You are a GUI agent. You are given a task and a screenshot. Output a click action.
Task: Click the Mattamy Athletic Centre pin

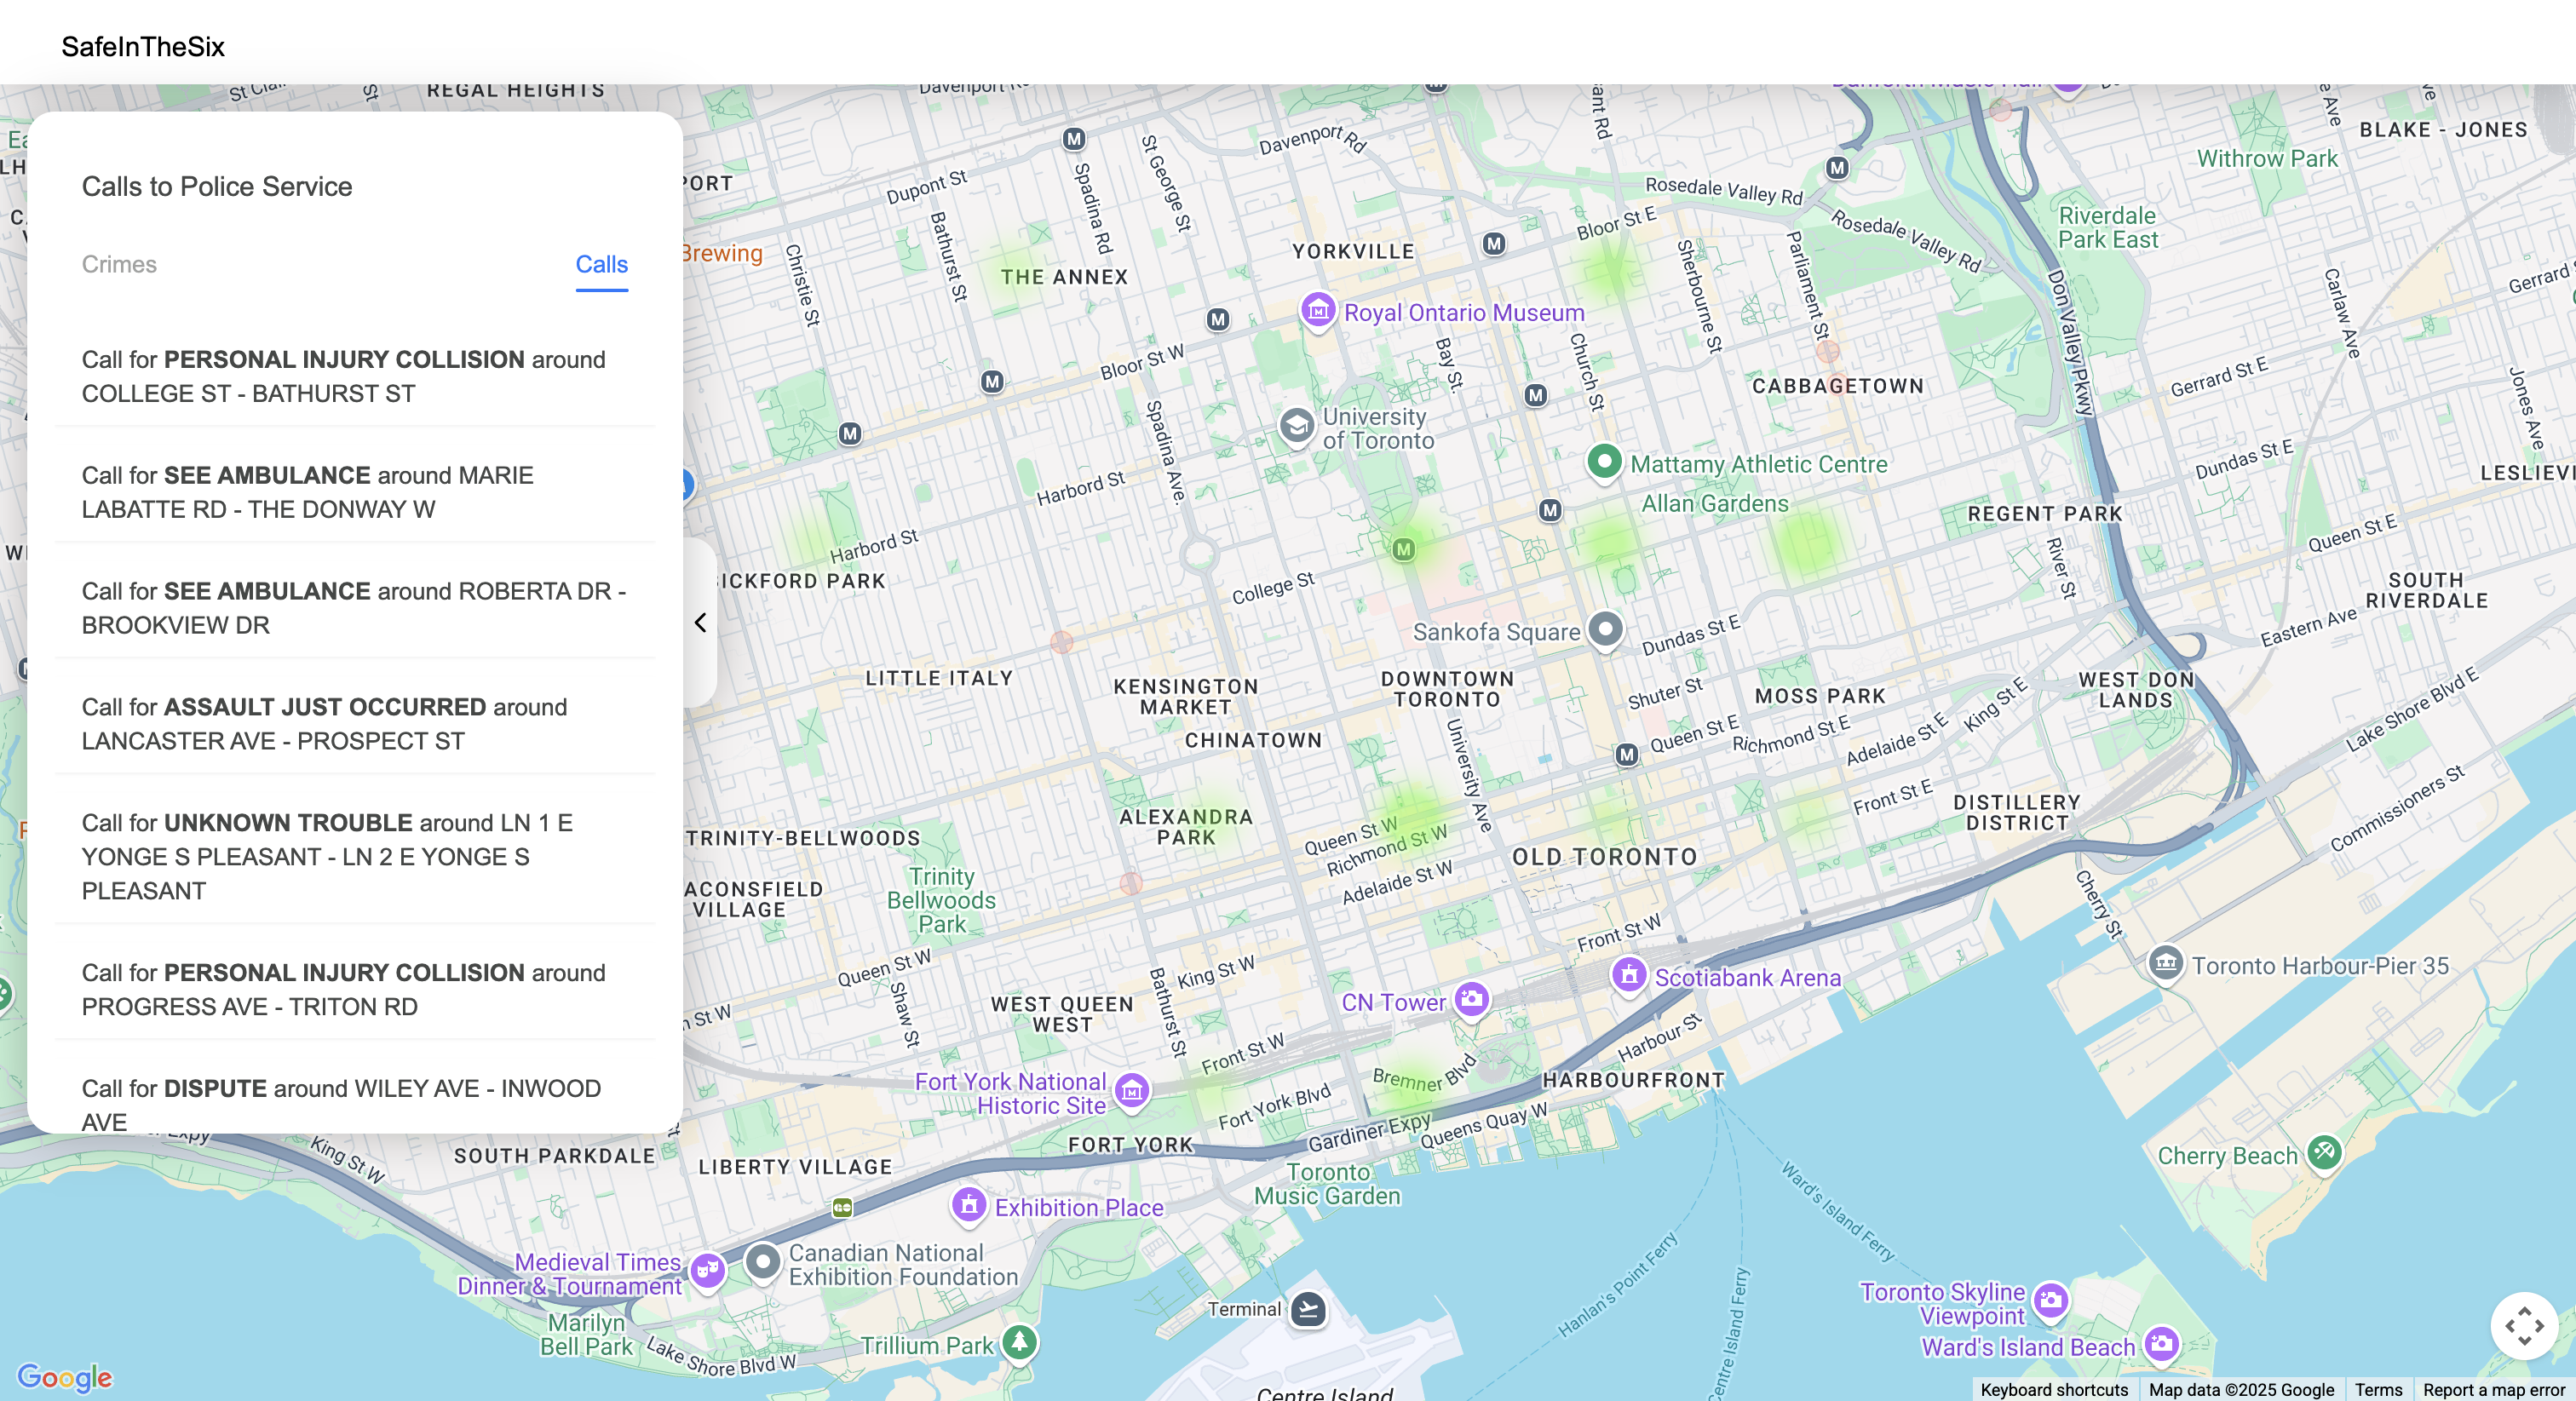pos(1604,462)
